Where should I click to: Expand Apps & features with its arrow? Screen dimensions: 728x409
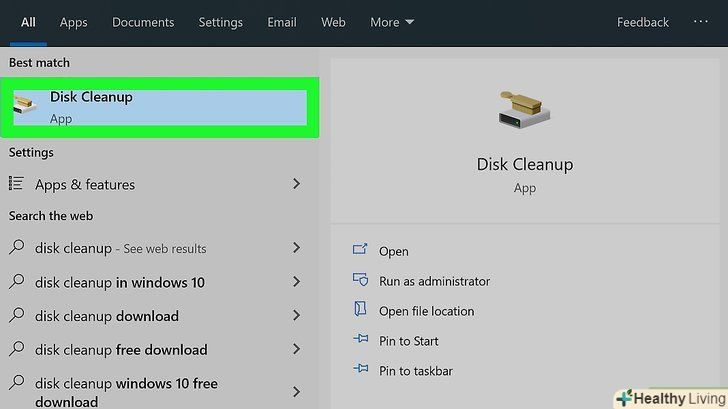tap(296, 184)
